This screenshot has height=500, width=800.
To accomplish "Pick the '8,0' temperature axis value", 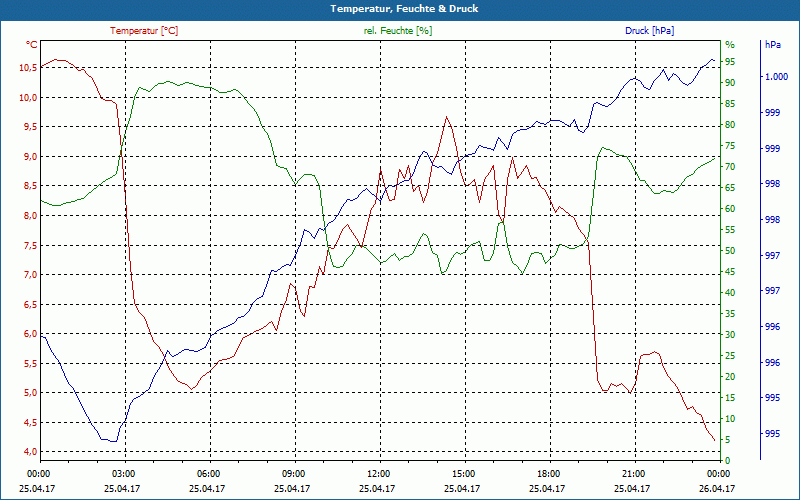I will point(31,216).
